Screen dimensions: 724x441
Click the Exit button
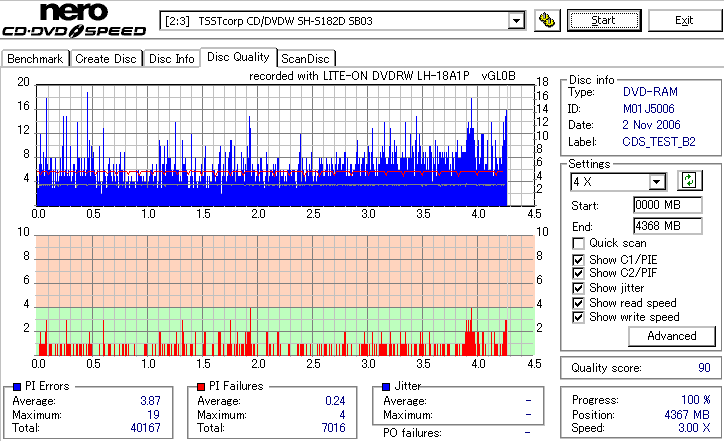tap(684, 20)
